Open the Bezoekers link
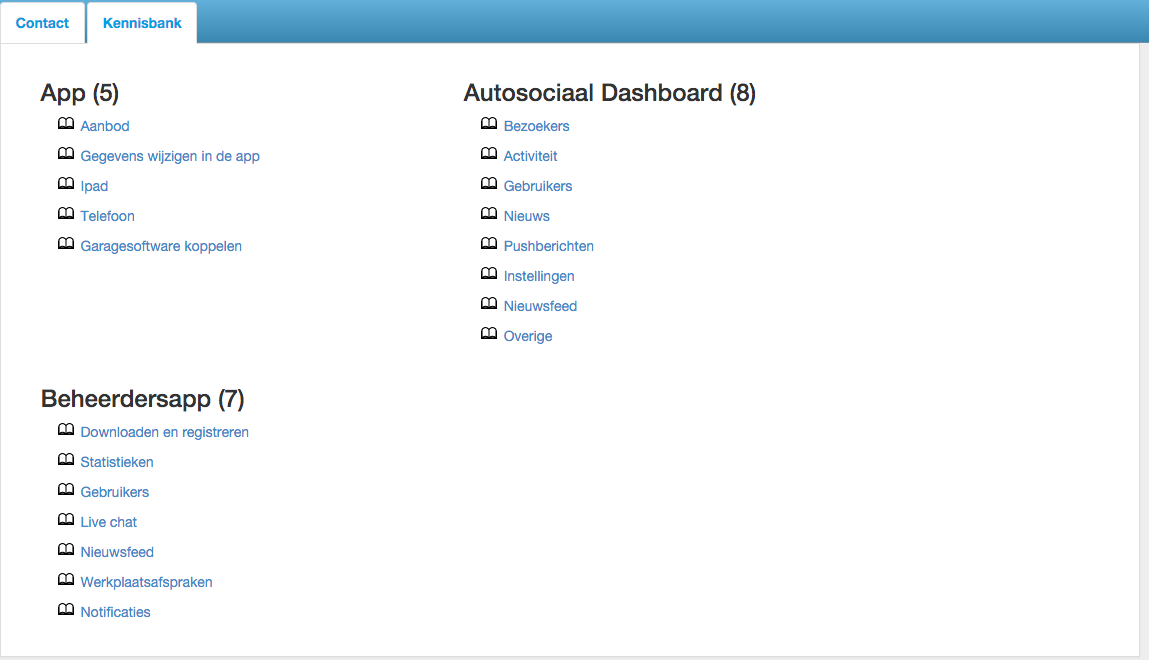 coord(536,126)
